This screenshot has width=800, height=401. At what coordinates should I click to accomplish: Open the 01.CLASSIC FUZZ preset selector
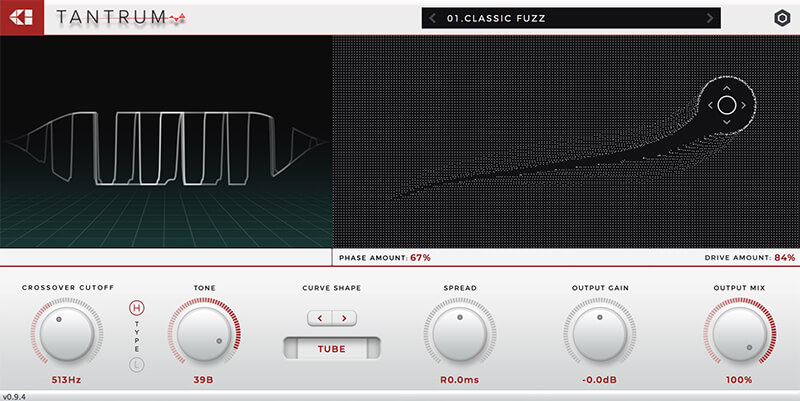point(571,18)
